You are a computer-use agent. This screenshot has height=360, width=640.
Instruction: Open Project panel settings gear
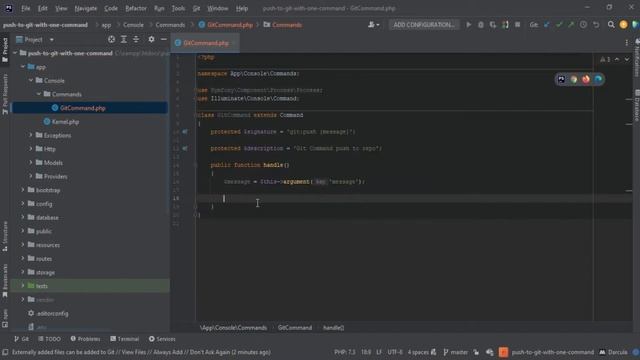[151, 39]
